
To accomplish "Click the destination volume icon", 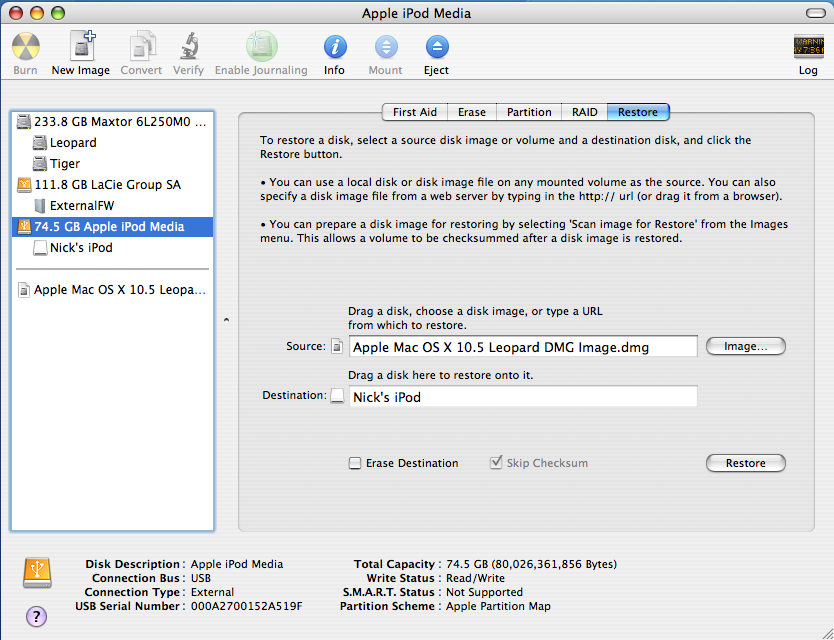I will 337,396.
